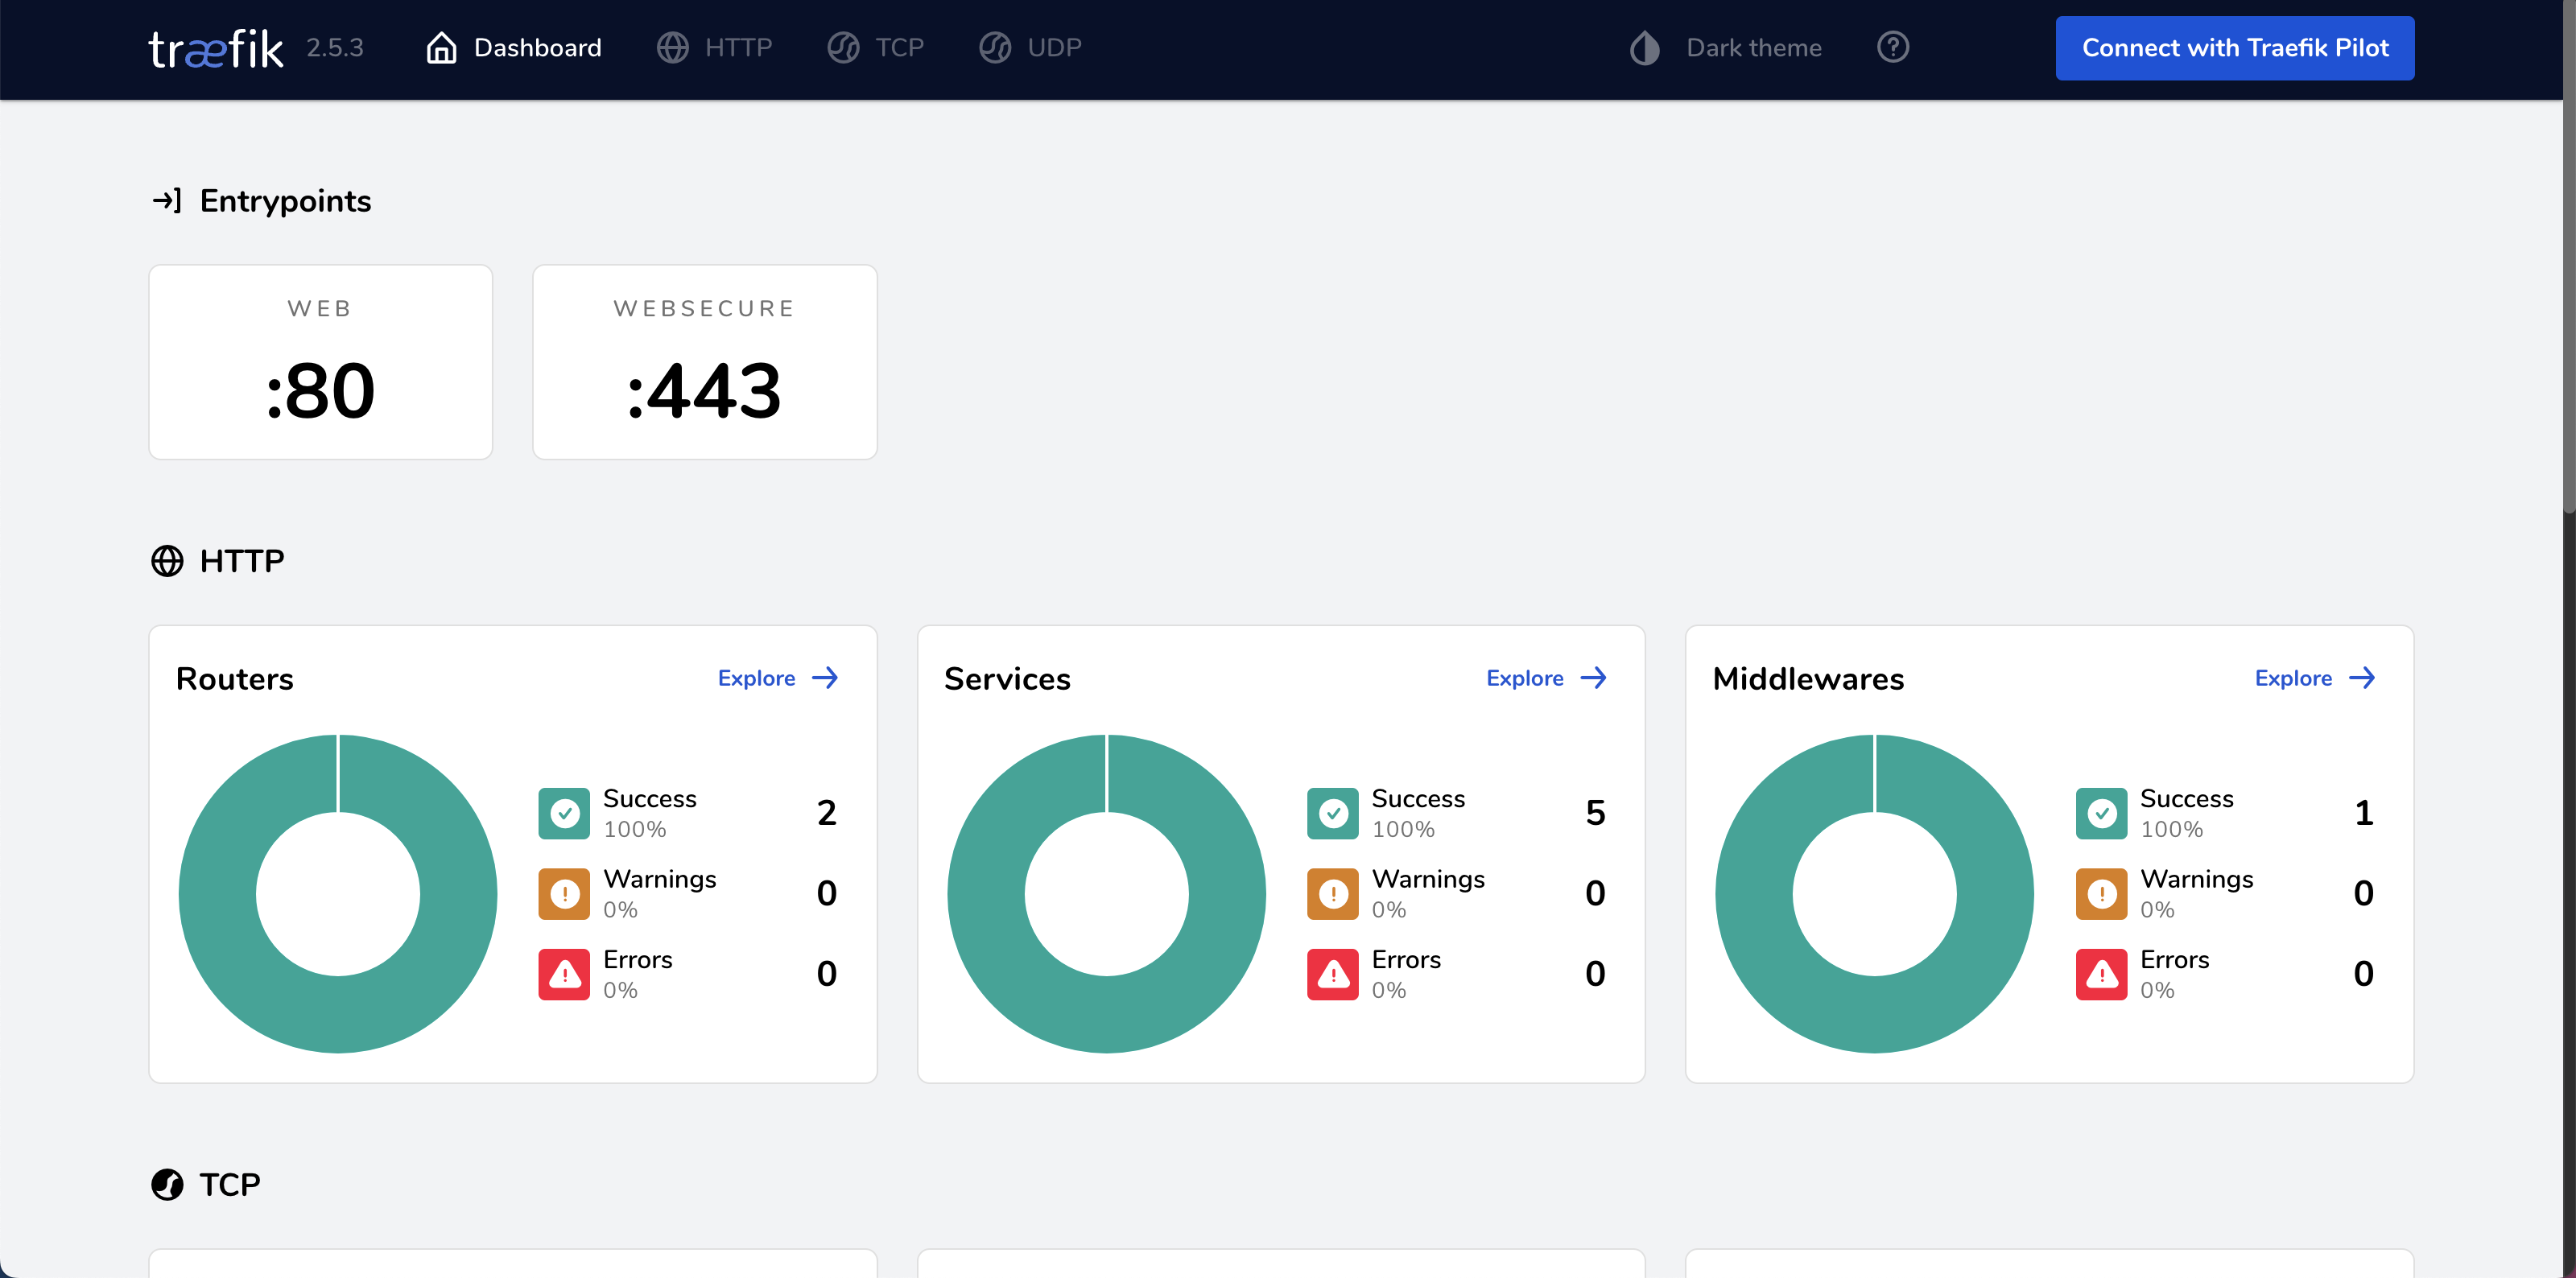Select the WEBSECURE :443 entrypoint card
This screenshot has height=1278, width=2576.
(704, 362)
